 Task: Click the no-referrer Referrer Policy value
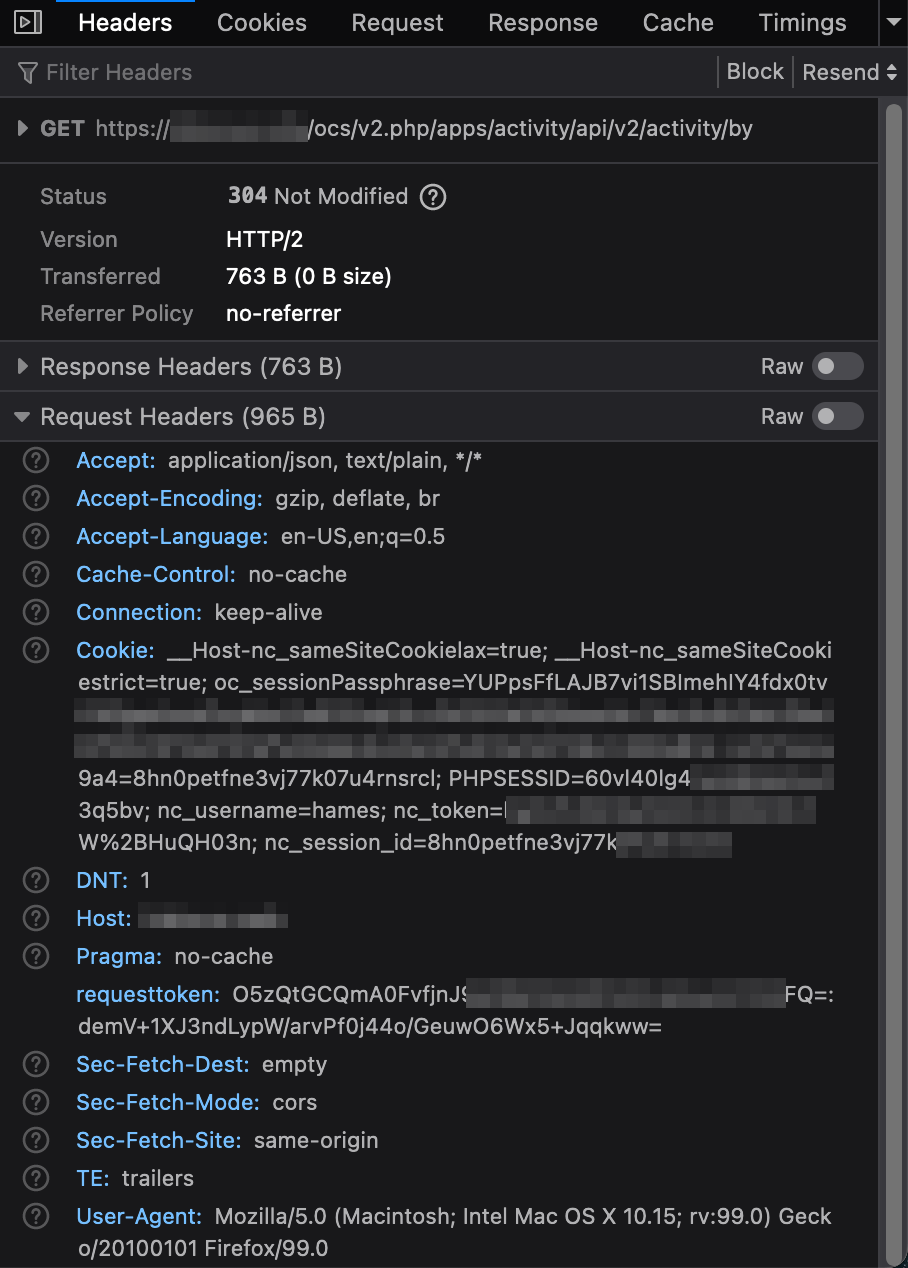(x=283, y=313)
